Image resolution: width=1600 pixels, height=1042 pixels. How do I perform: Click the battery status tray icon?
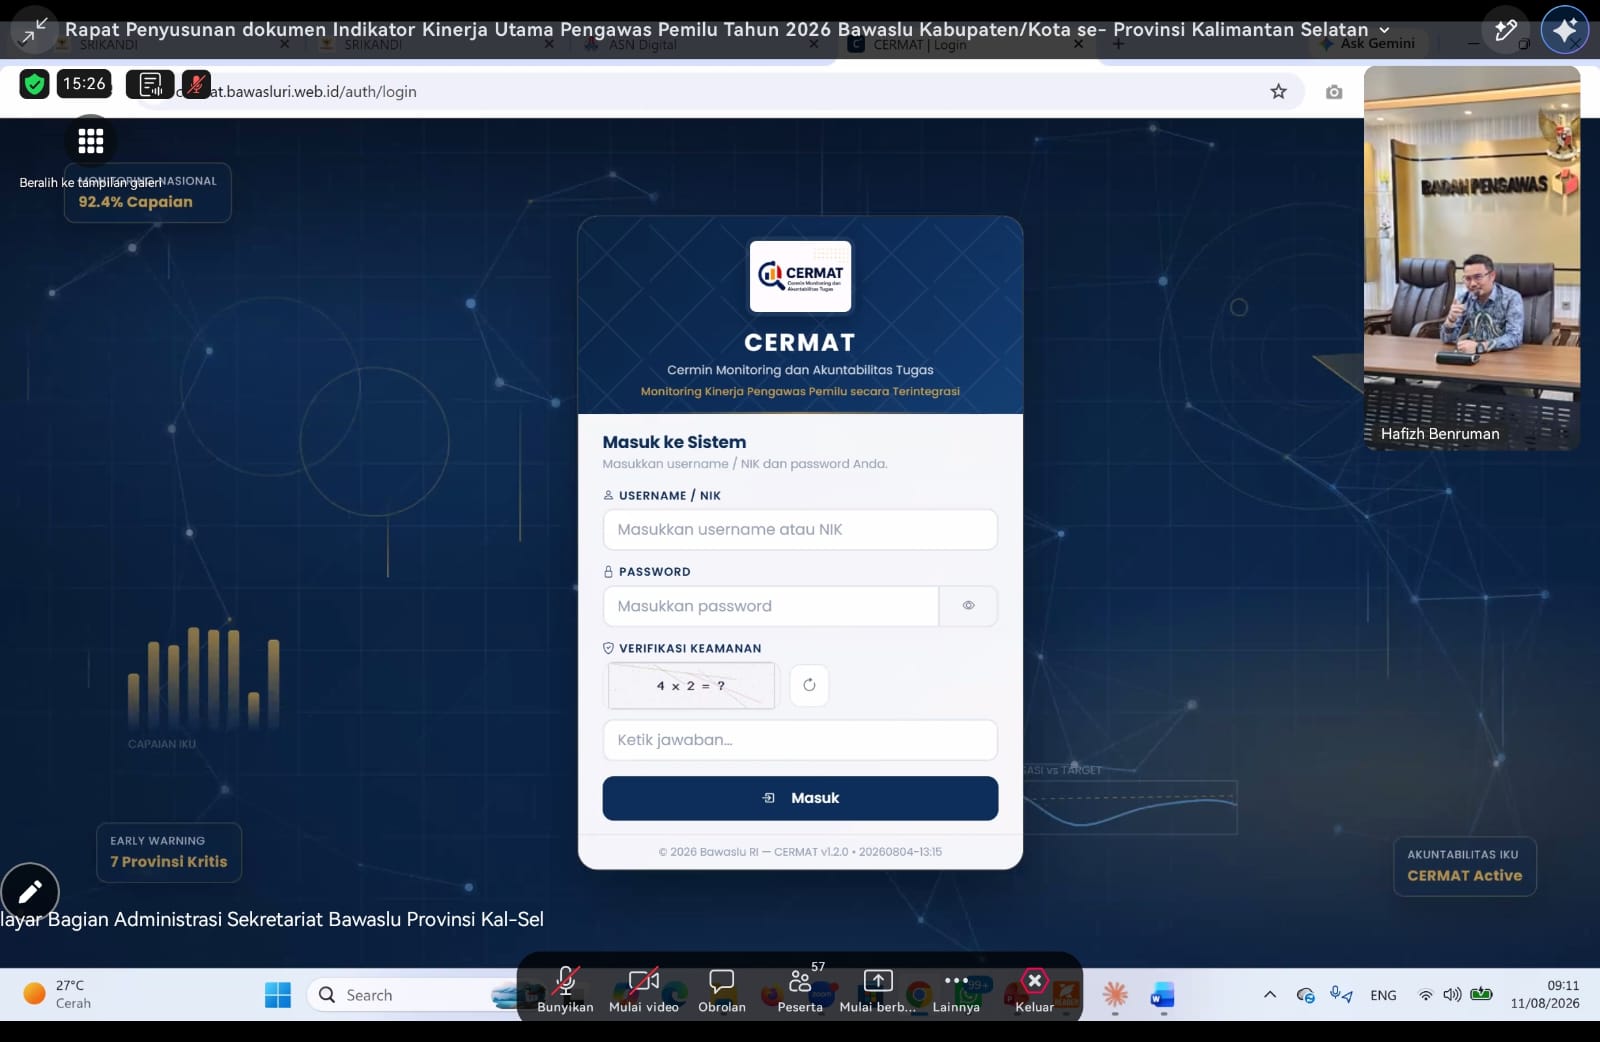pyautogui.click(x=1482, y=995)
